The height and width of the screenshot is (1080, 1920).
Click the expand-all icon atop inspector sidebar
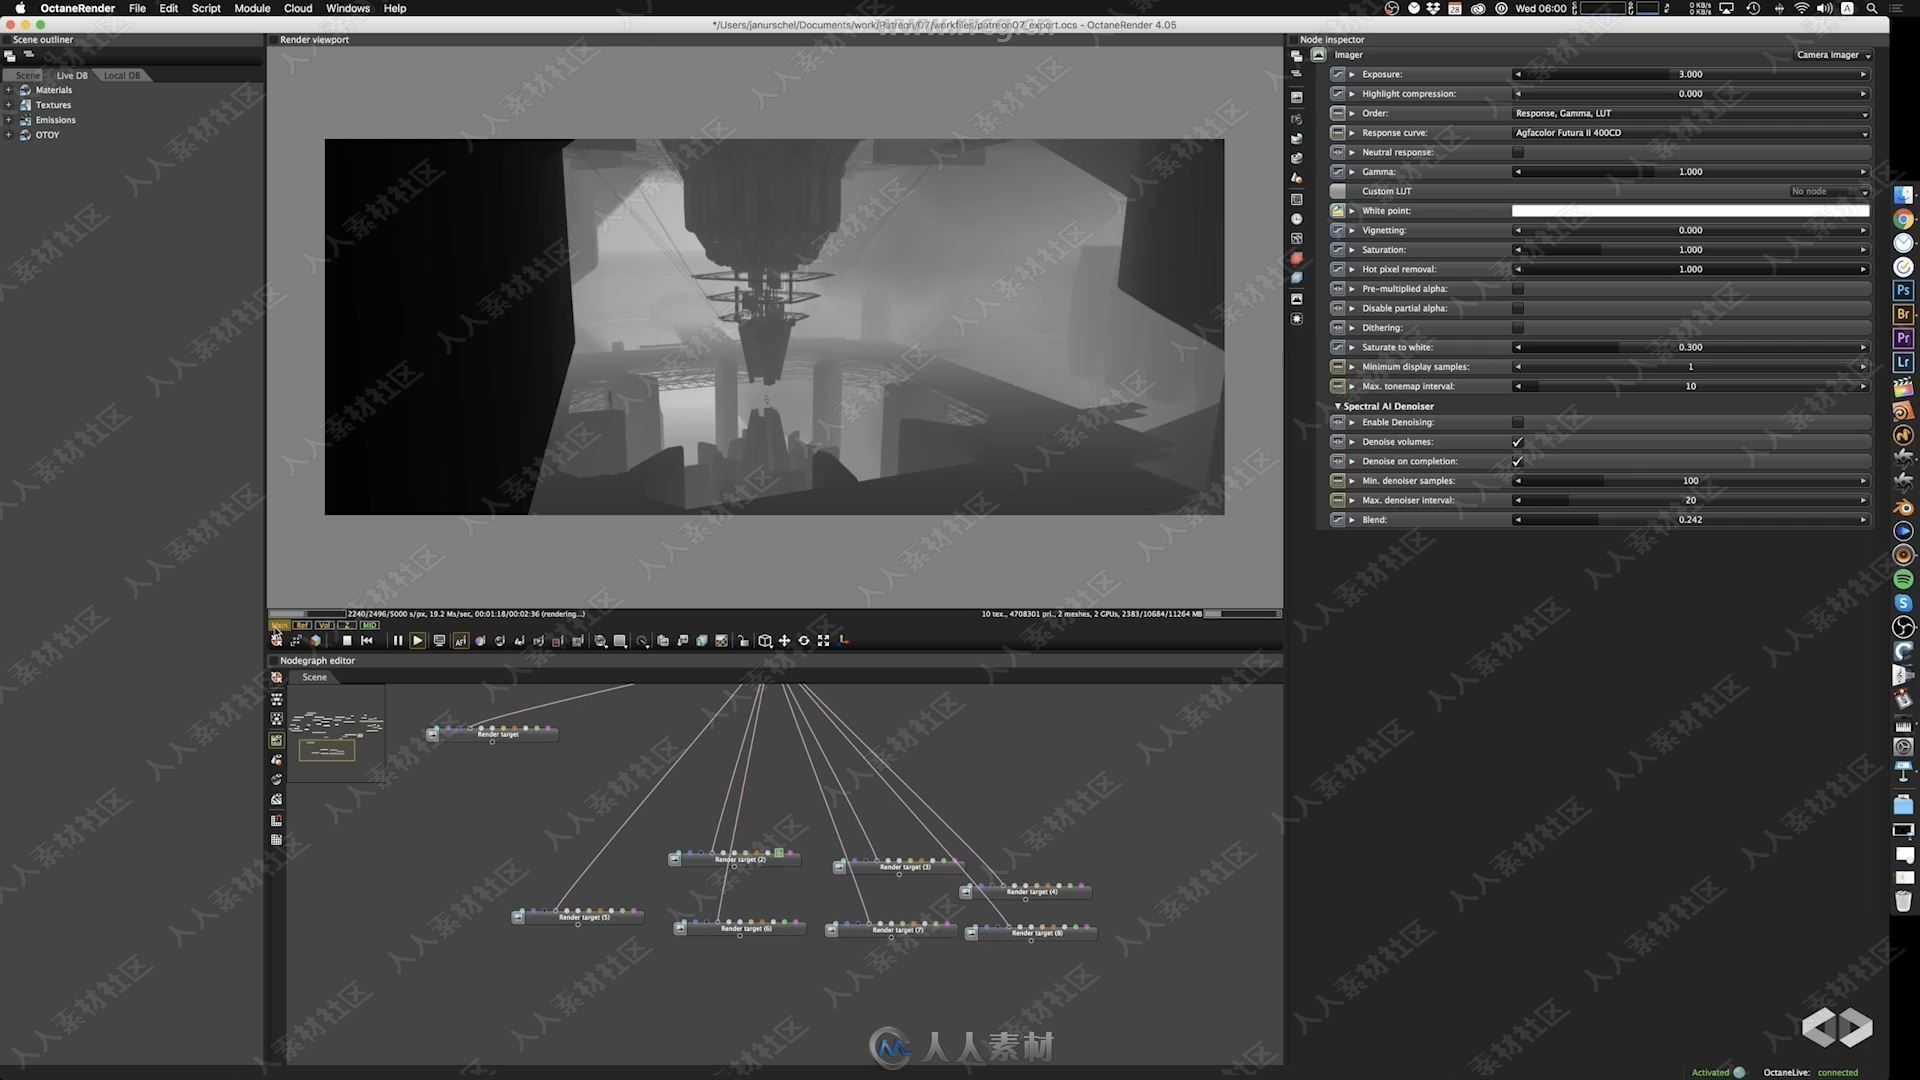(x=1297, y=56)
